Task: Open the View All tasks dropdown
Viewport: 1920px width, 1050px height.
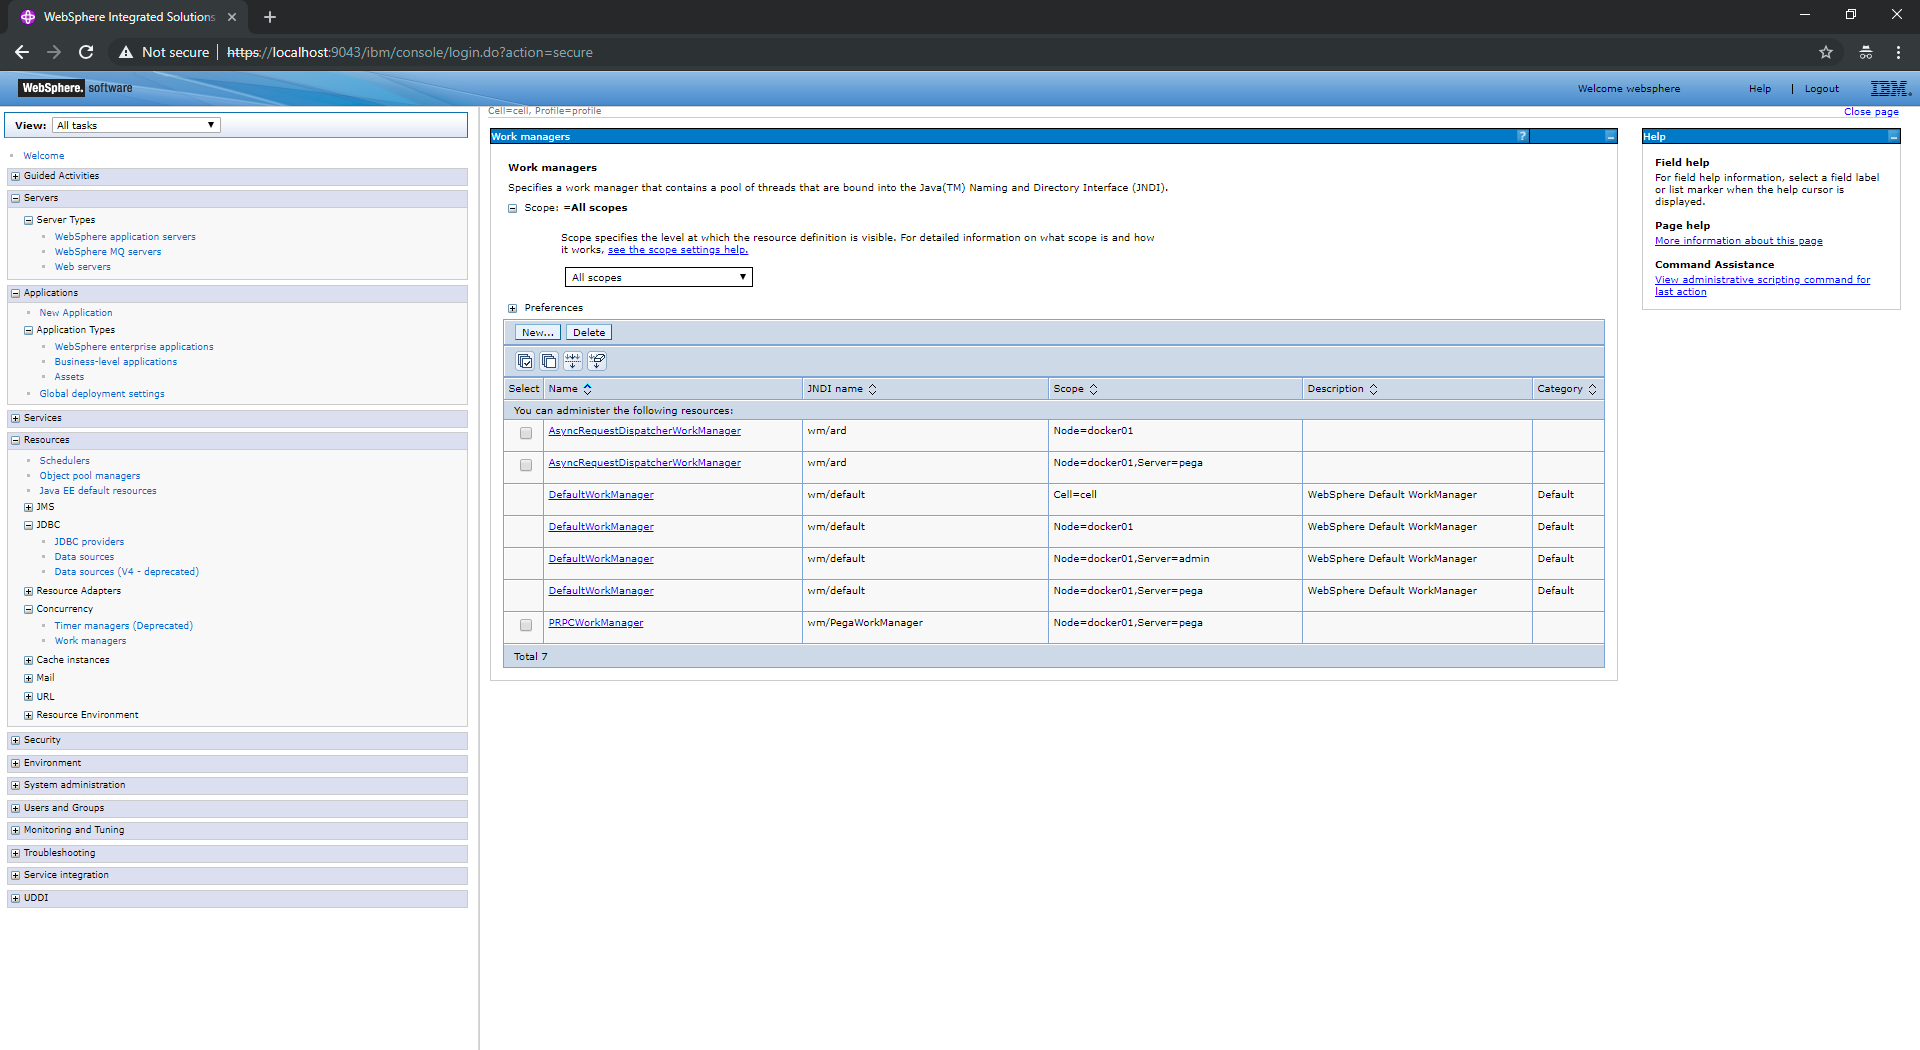Action: 136,125
